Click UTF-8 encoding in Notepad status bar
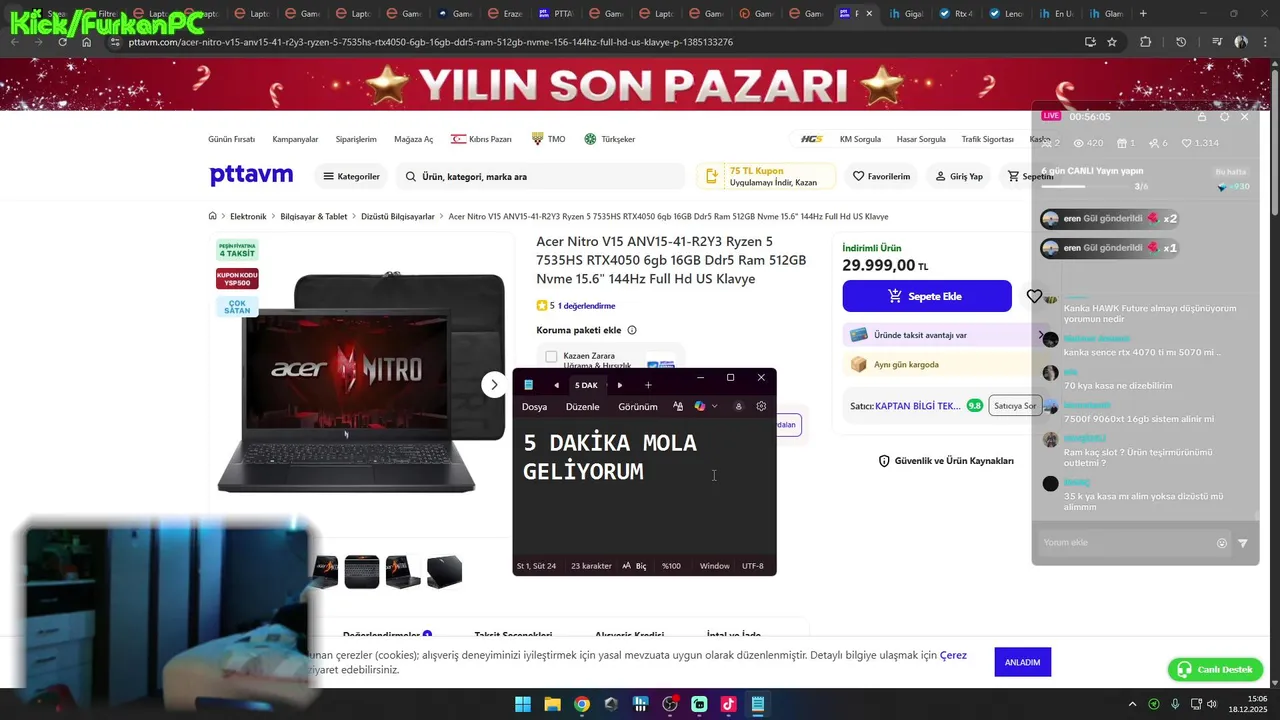 (752, 566)
